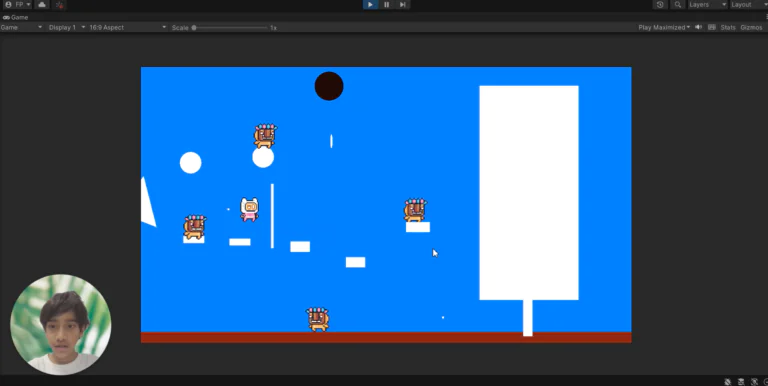
Task: Click the cut-off circular icon at the status bar end
Action: [x=766, y=382]
